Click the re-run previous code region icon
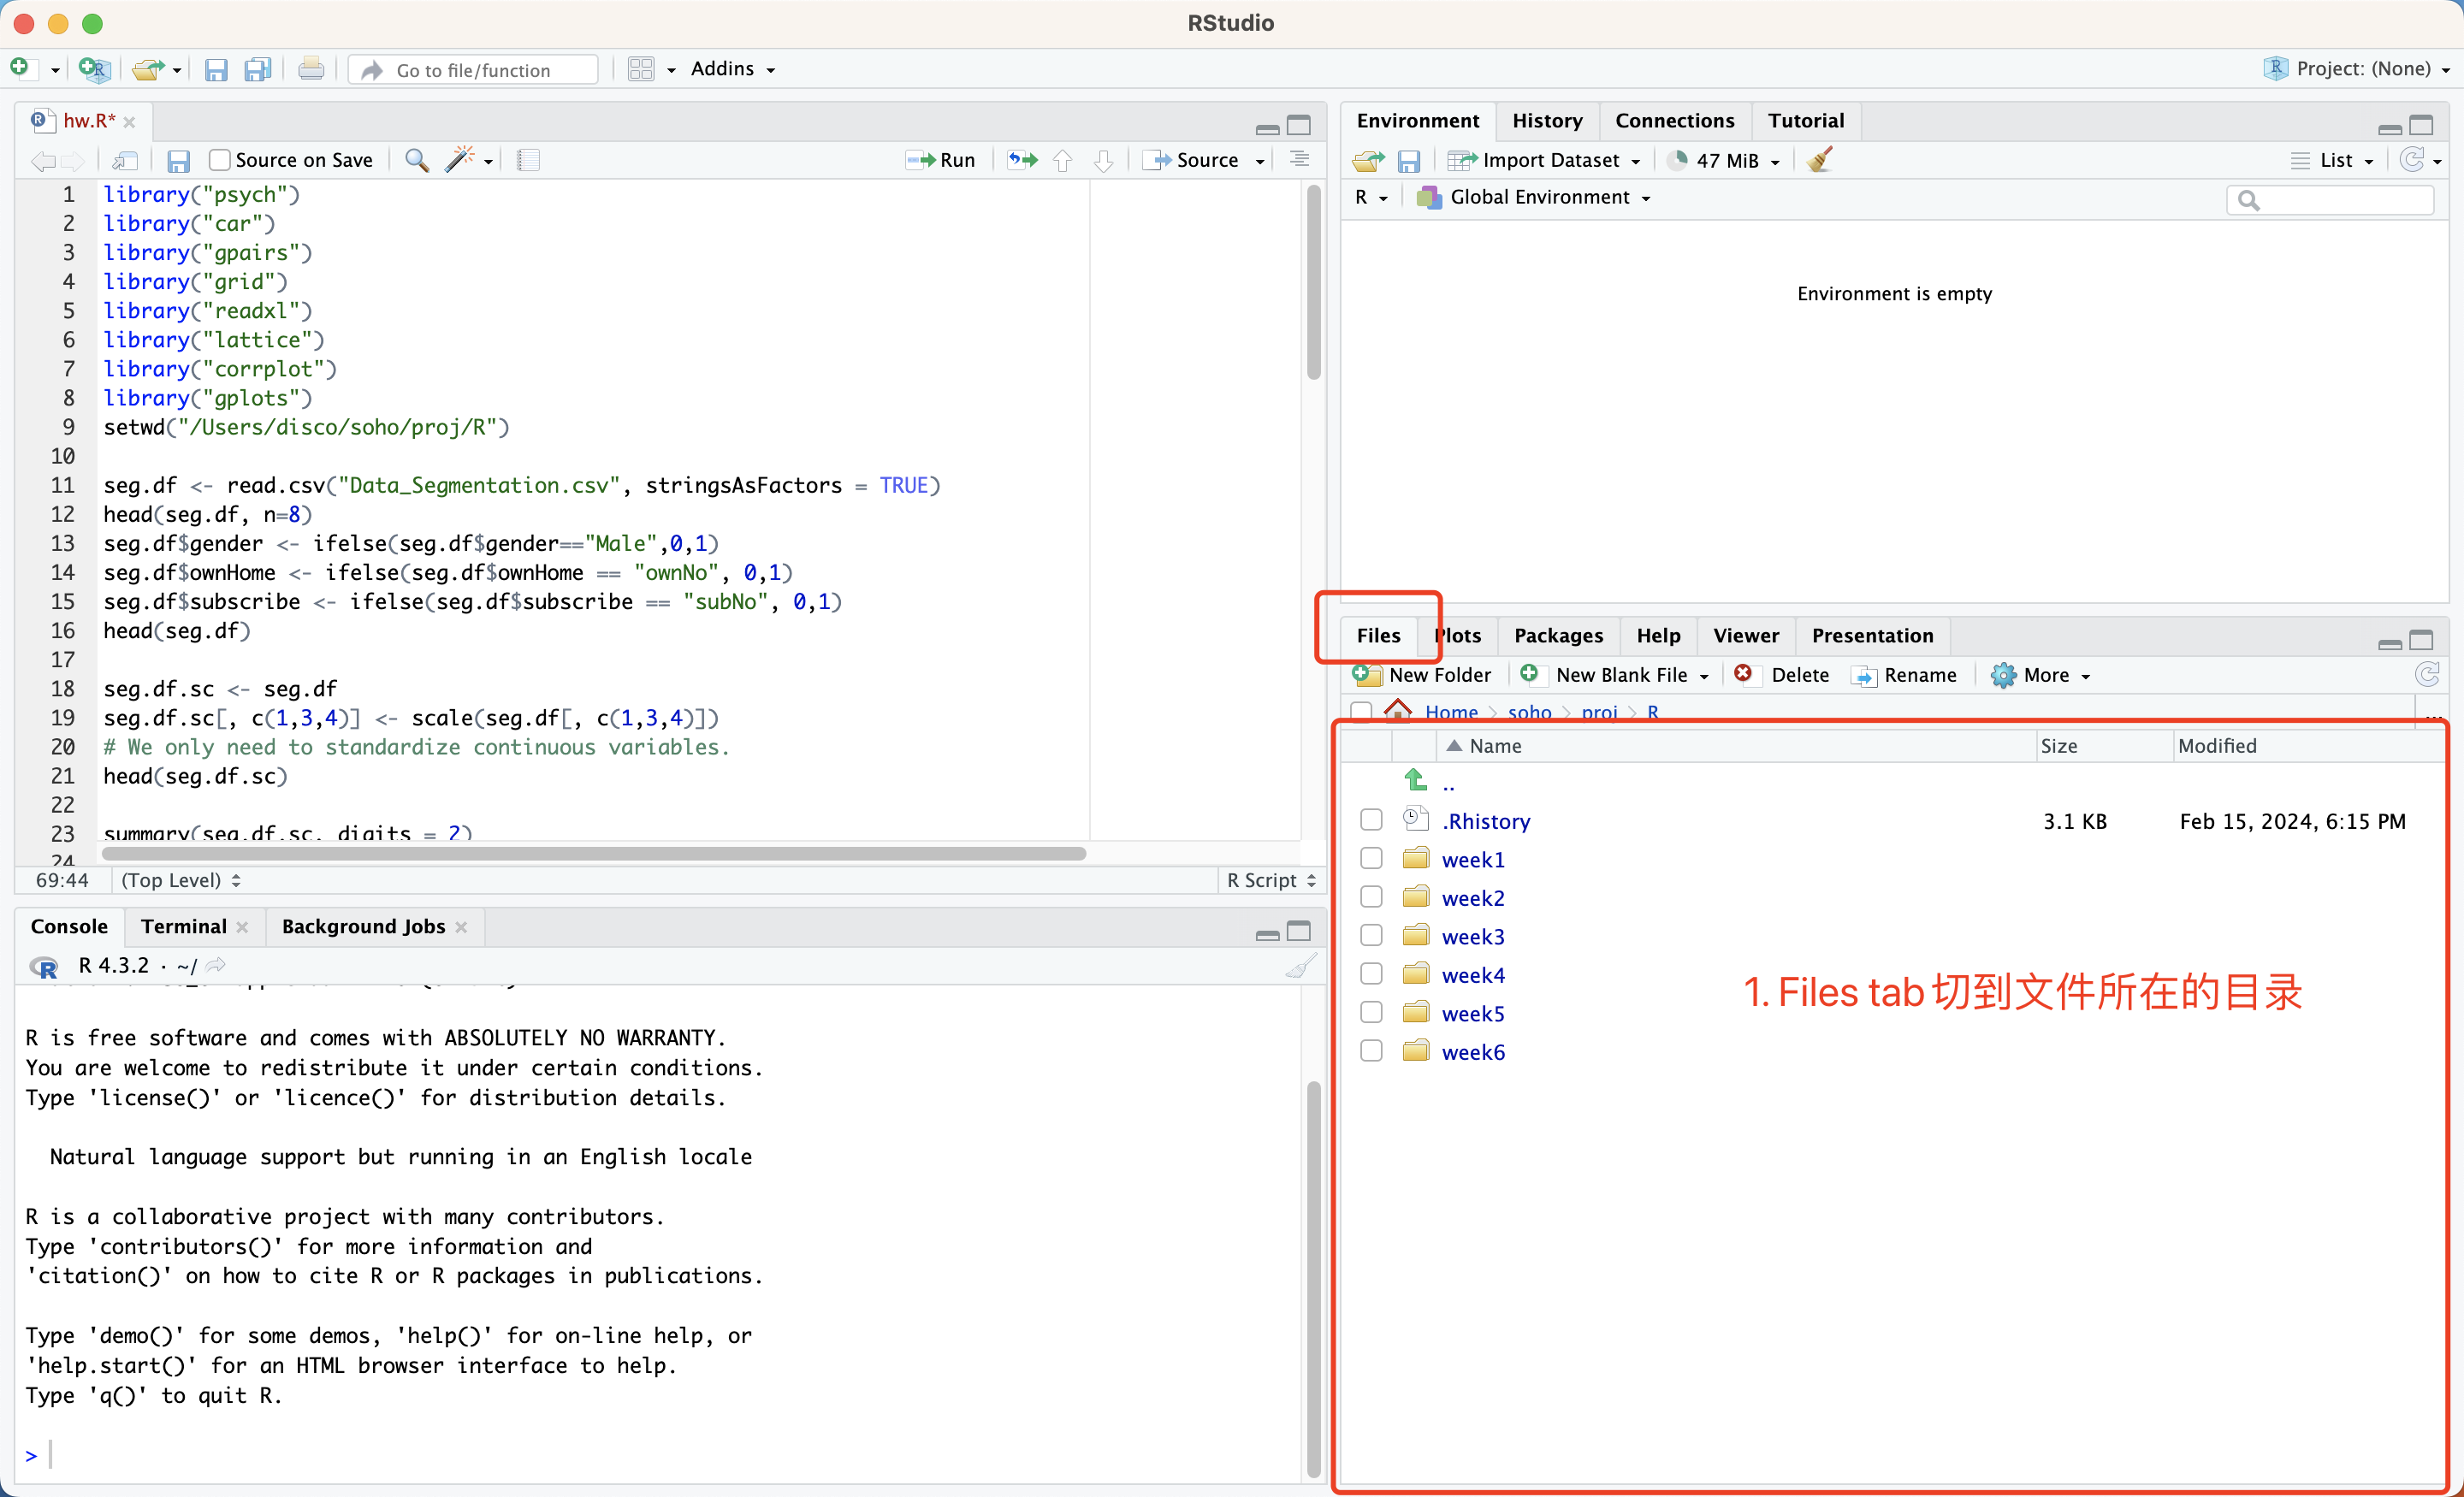This screenshot has height=1497, width=2464. pyautogui.click(x=1022, y=160)
